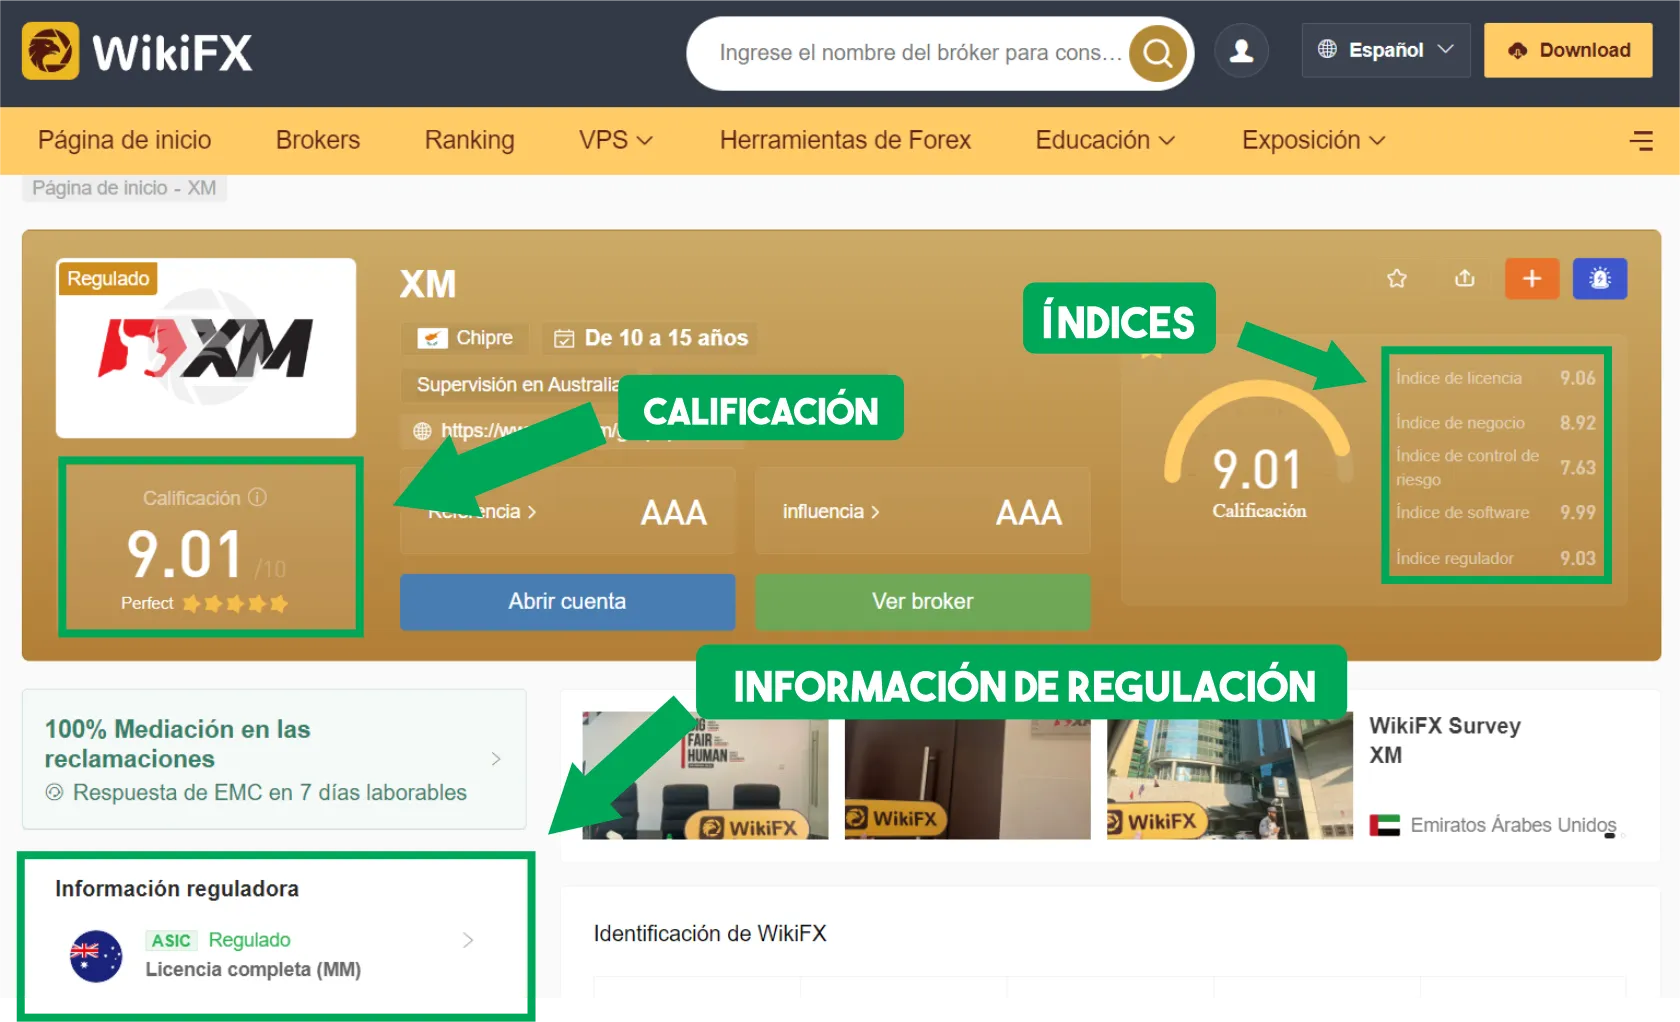Image resolution: width=1680 pixels, height=1022 pixels.
Task: Click the Página de inicio breadcrumb link
Action: 99,188
